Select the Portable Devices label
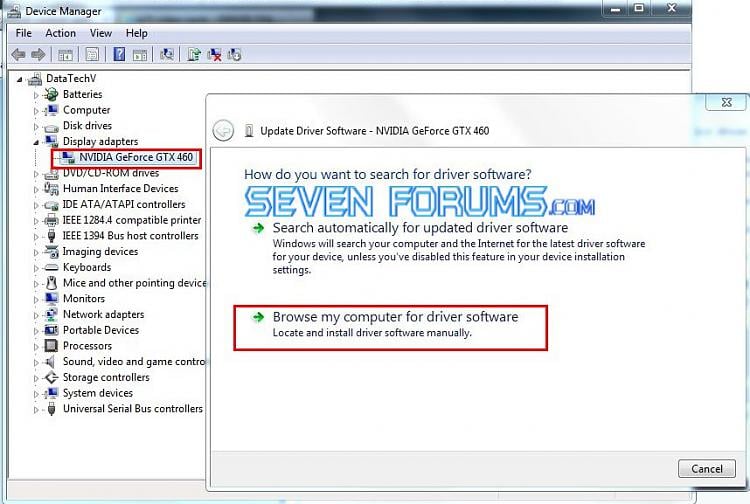 pos(101,330)
